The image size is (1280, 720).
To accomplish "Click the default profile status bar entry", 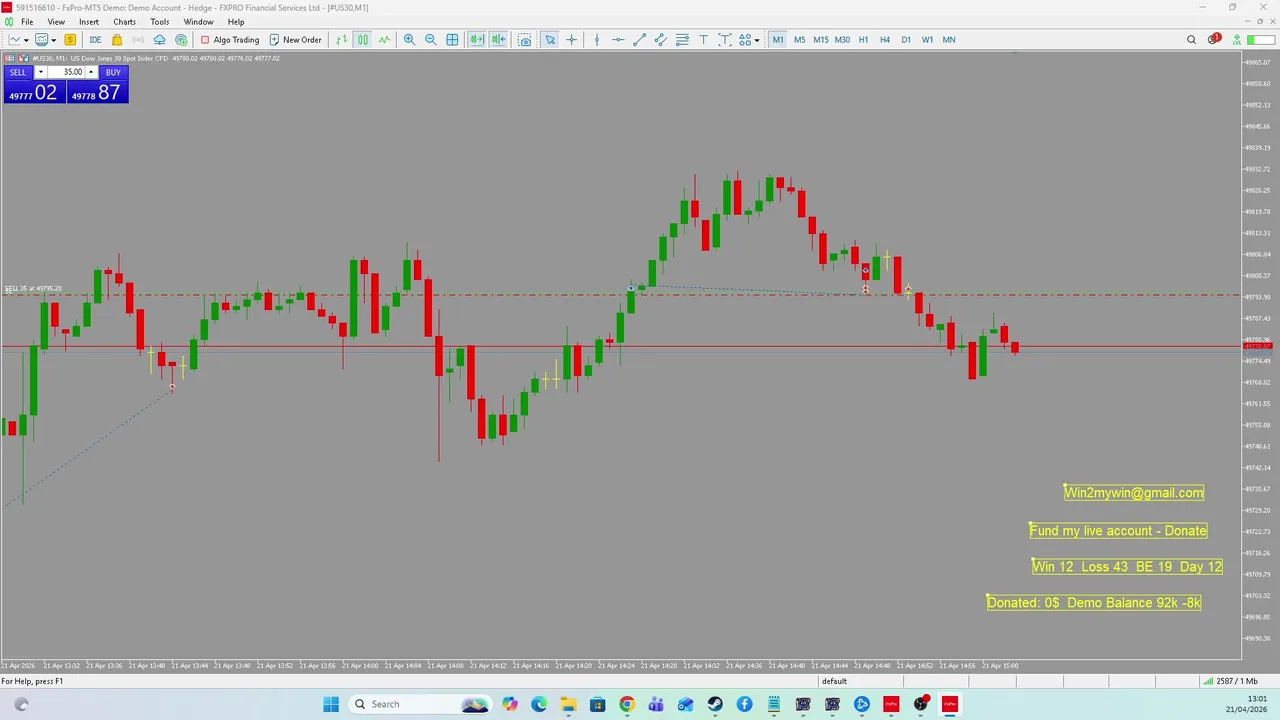I will (834, 681).
